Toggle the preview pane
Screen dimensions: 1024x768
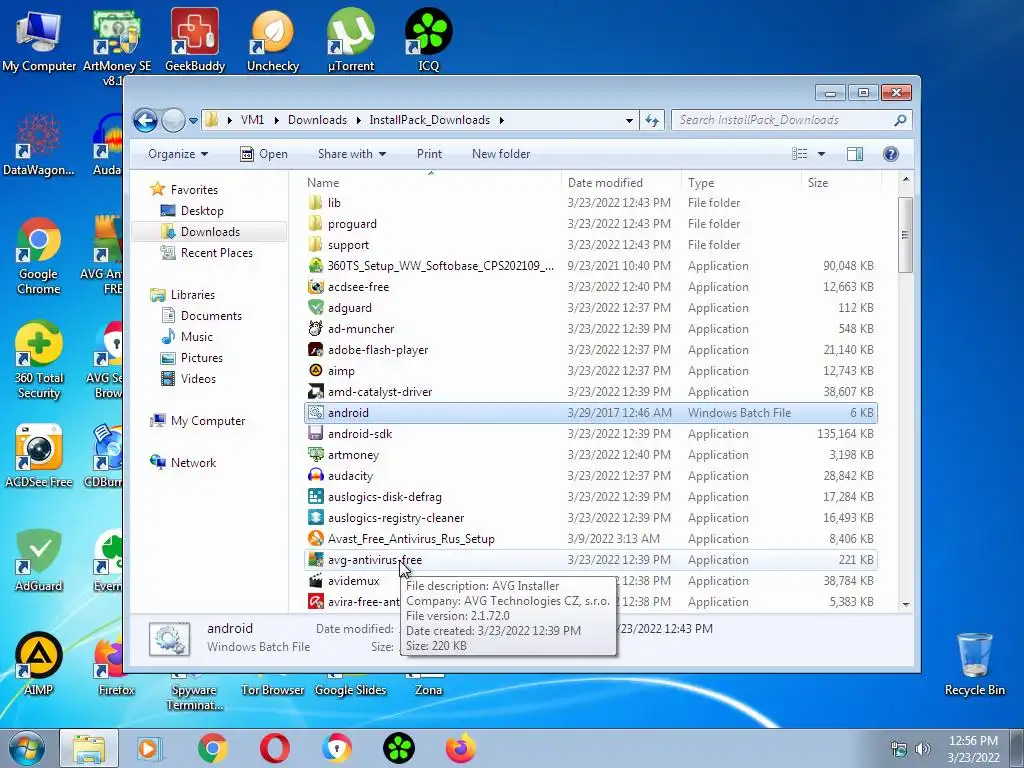click(855, 154)
